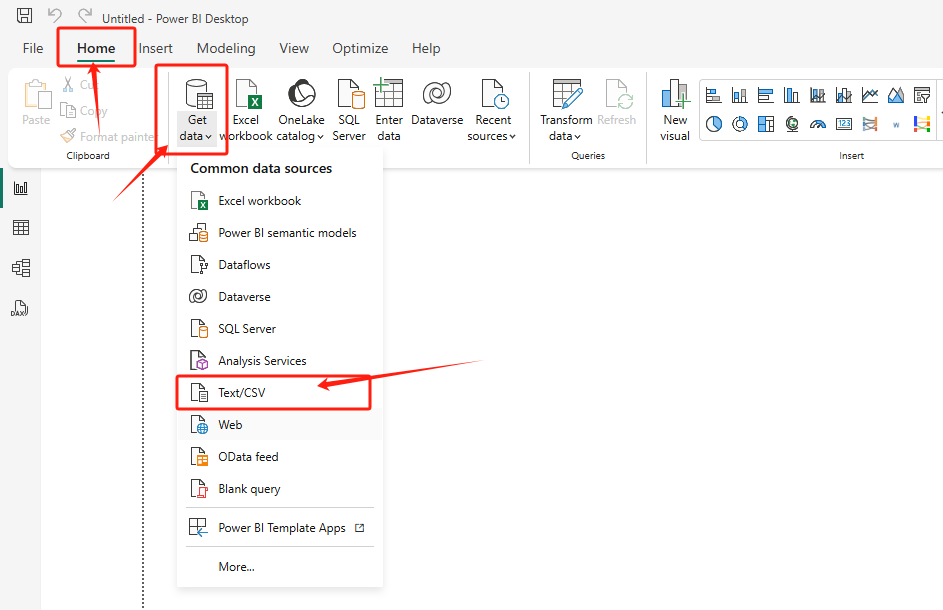
Task: Select Dataverse in the Common data sources list
Action: 280,297
